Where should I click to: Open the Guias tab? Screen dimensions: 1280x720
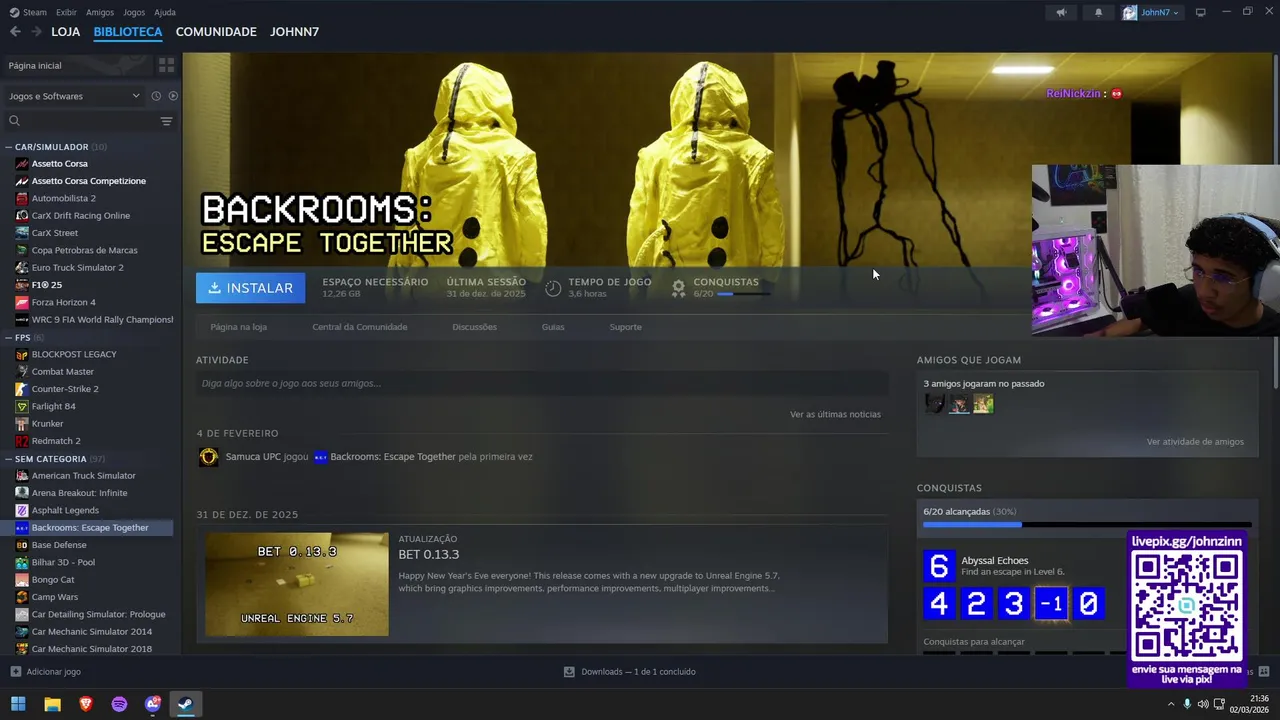tap(553, 327)
